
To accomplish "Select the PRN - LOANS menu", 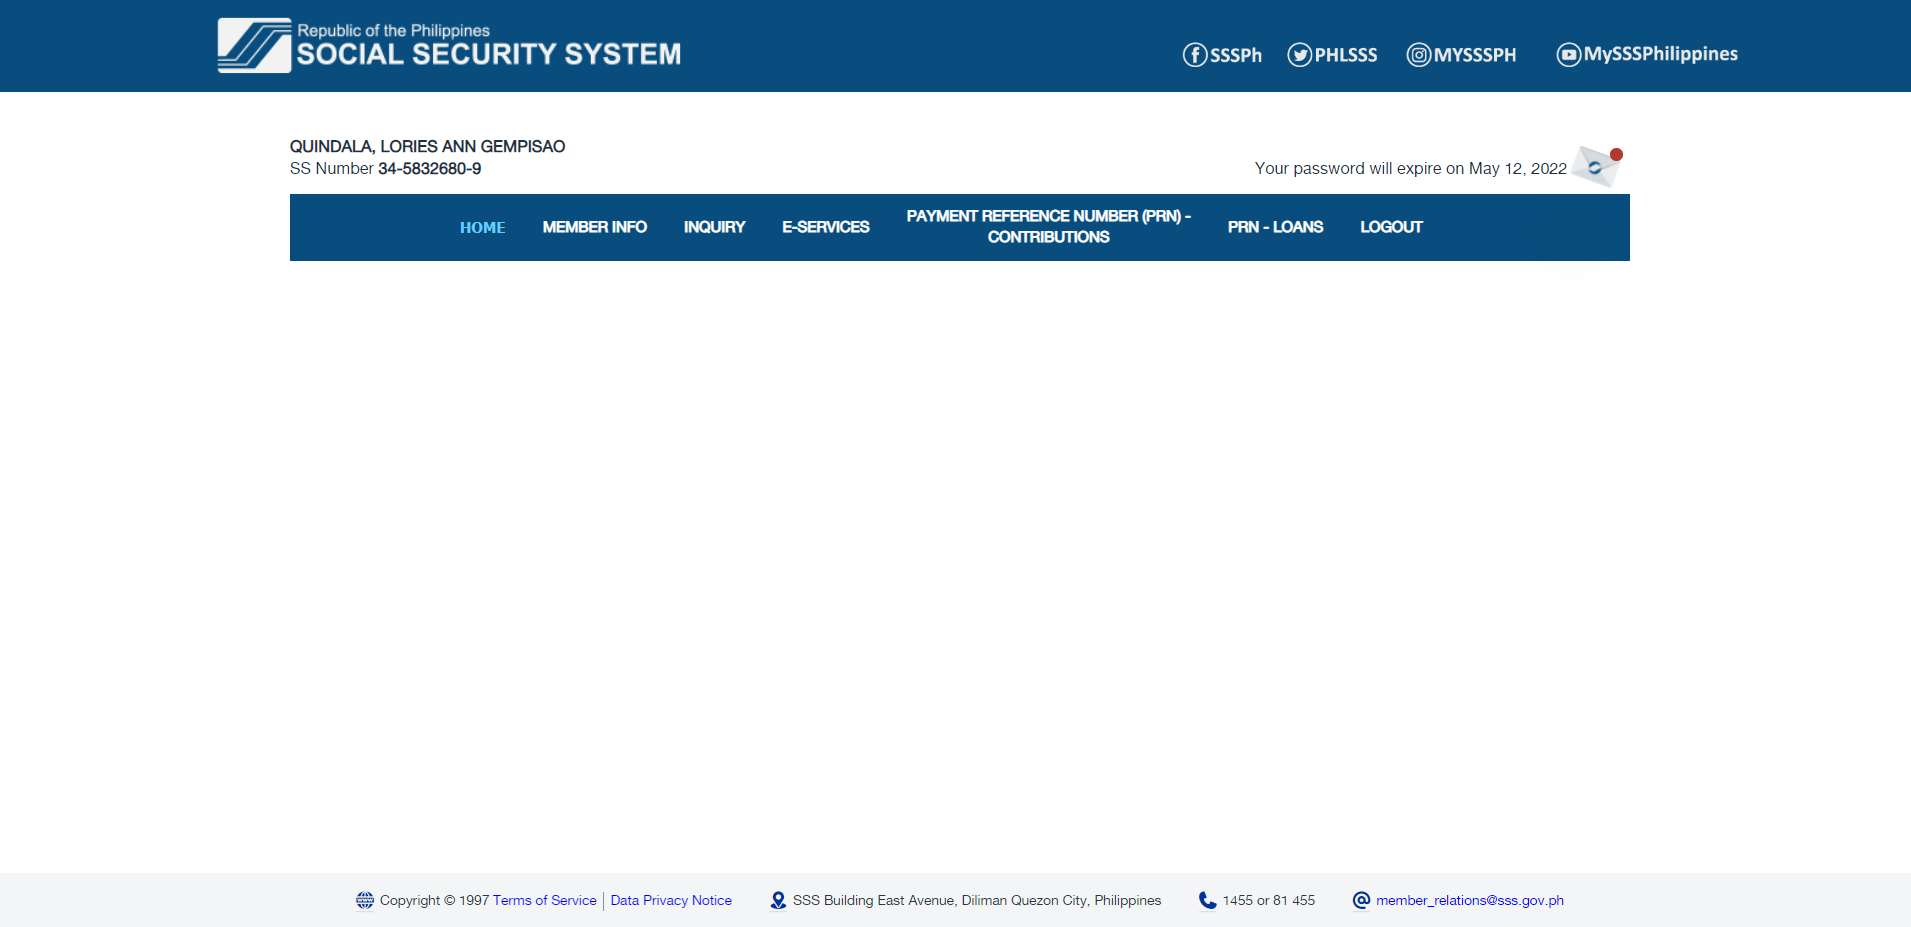I will click(x=1275, y=227).
